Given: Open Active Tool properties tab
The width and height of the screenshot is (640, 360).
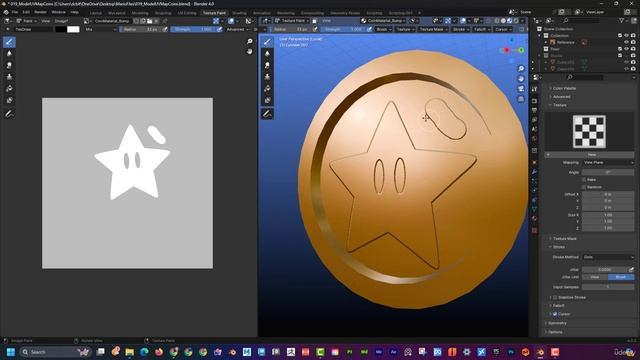Looking at the screenshot, I should point(534,89).
